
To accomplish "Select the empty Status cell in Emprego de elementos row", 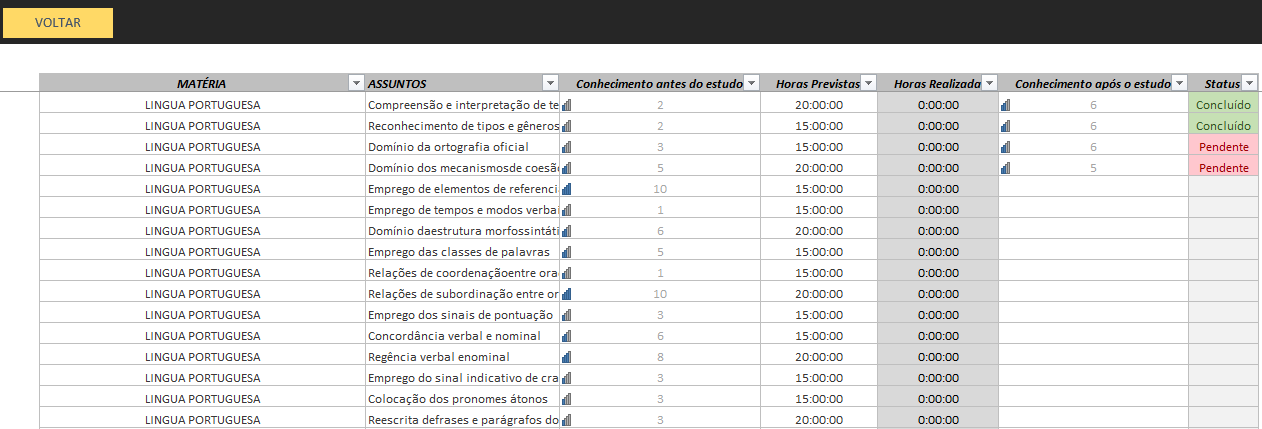I will pyautogui.click(x=1223, y=188).
